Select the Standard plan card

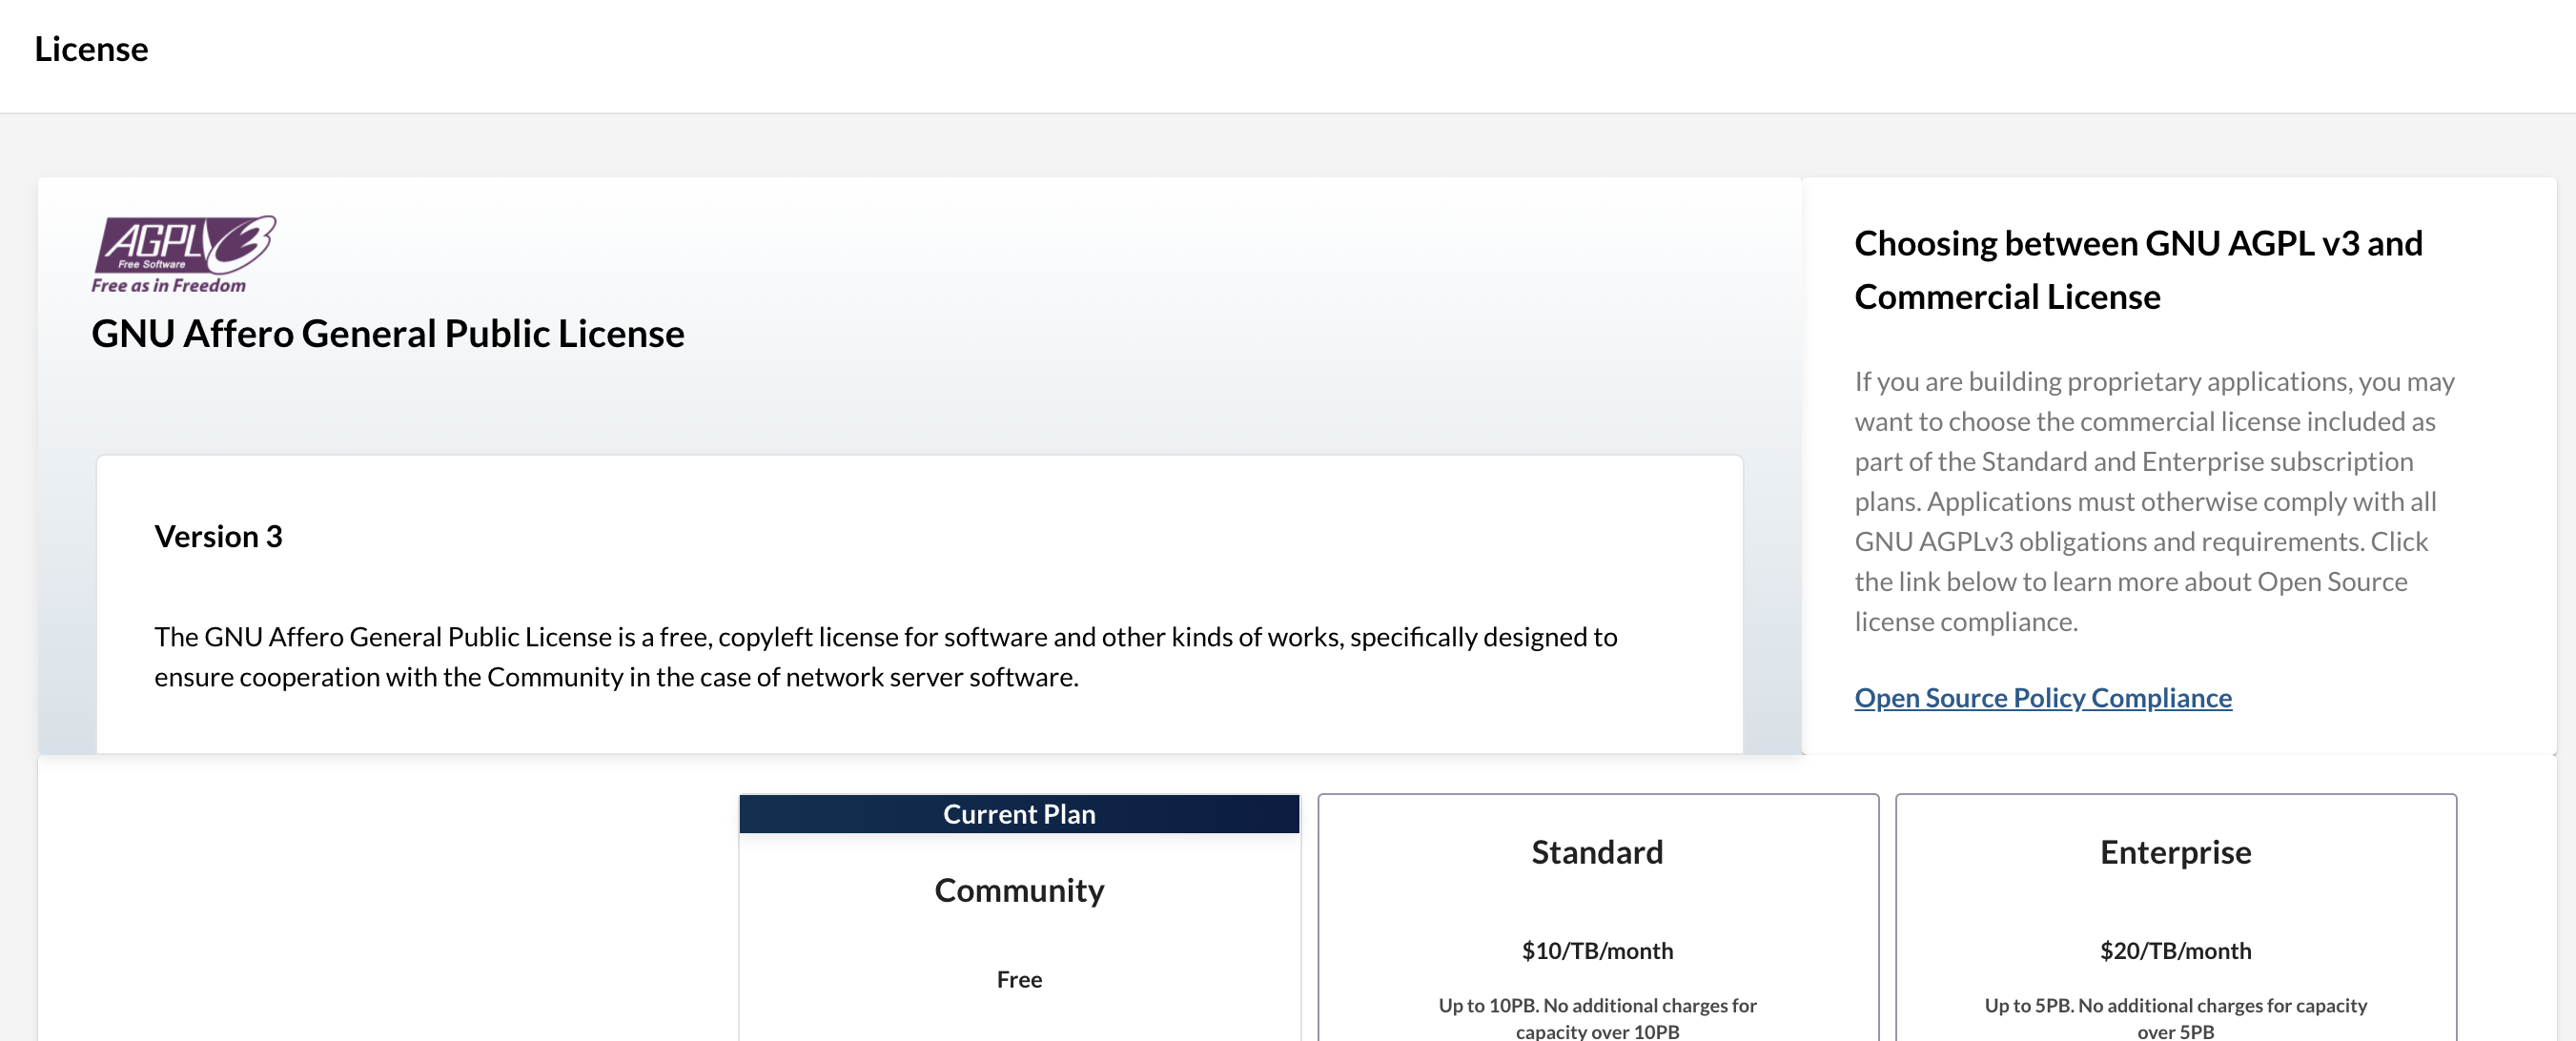pos(1597,900)
